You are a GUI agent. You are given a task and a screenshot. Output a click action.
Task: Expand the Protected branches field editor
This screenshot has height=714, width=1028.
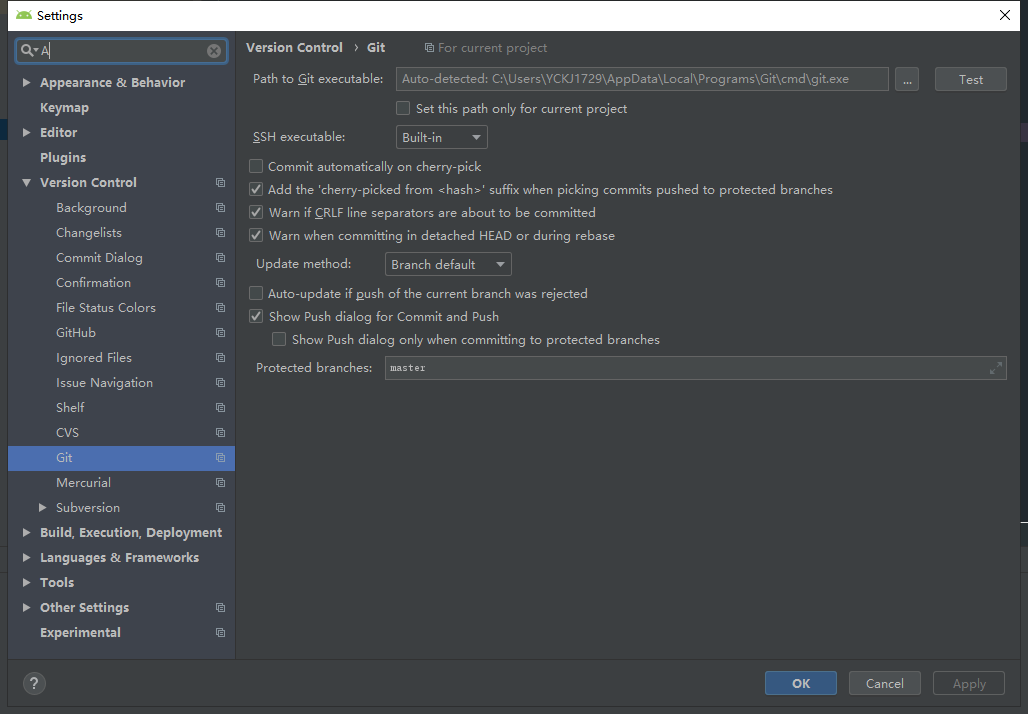[x=995, y=368]
